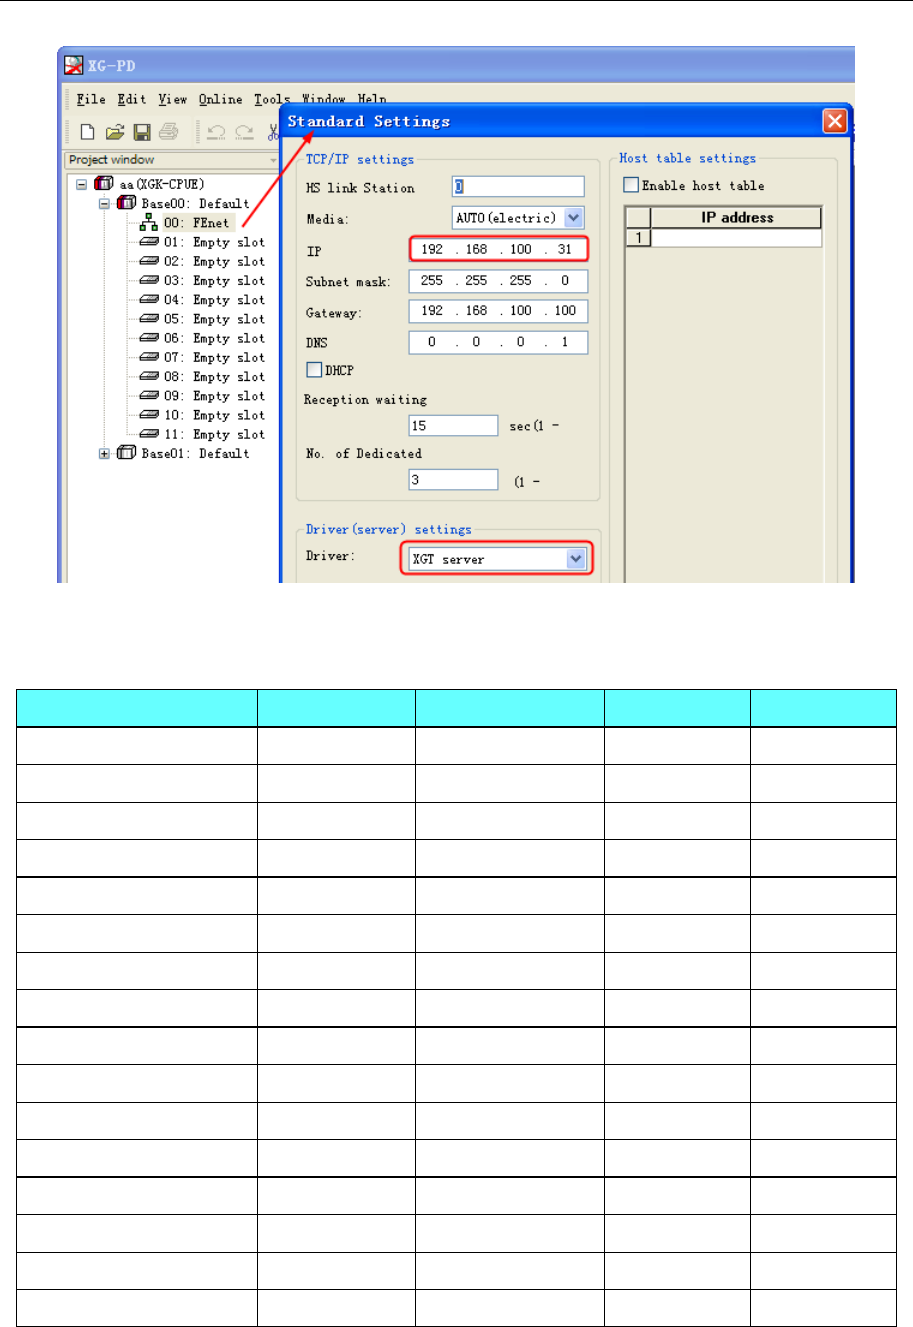Click the slot icon beside 05: Empty slot

tap(149, 319)
